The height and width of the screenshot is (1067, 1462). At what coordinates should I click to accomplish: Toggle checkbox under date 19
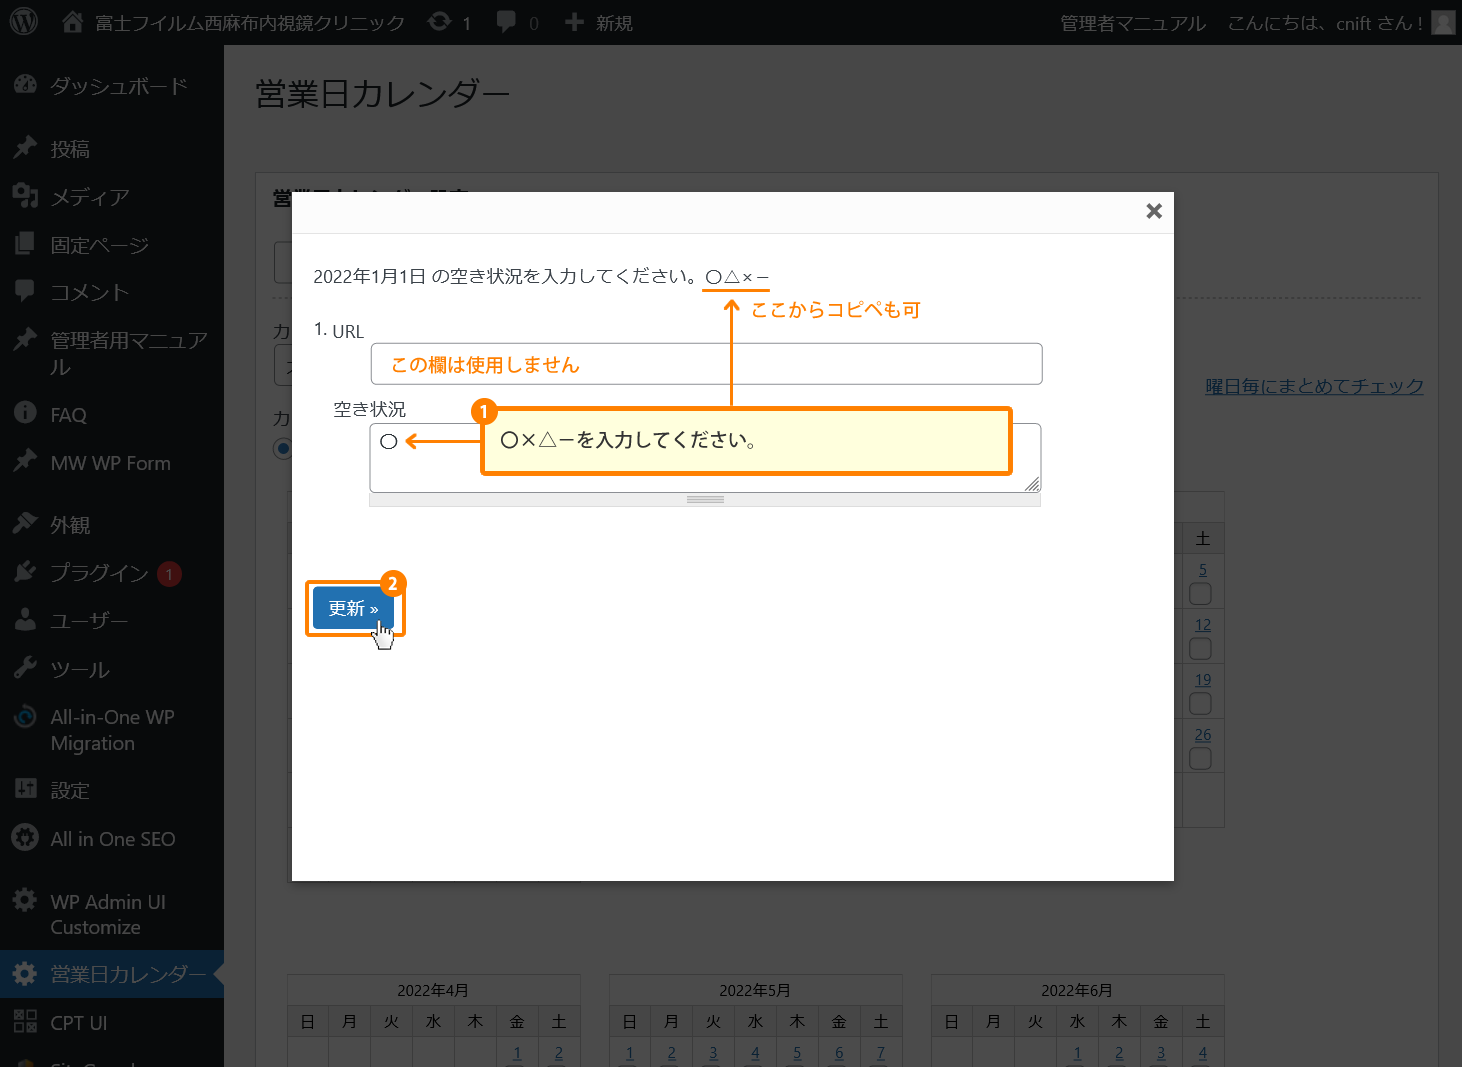click(x=1201, y=704)
